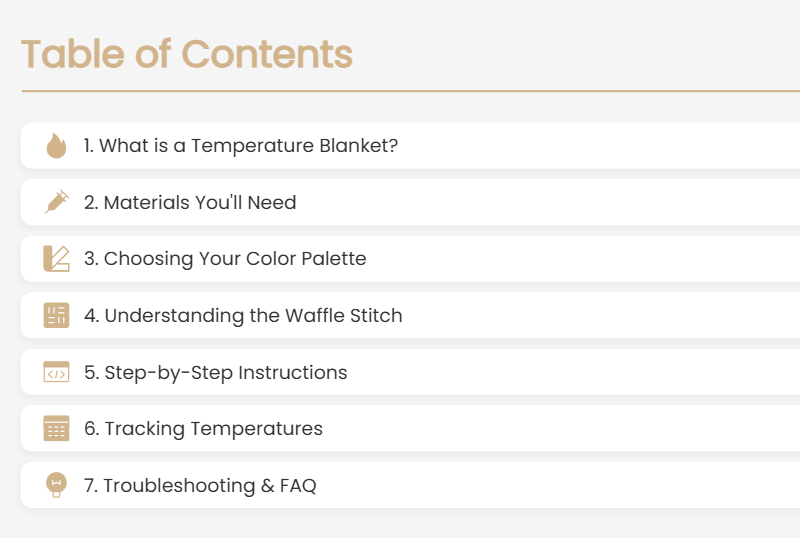Viewport: 800px width, 538px height.
Task: Click the flame icon beside Temperature Blanket entry
Action: (56, 145)
